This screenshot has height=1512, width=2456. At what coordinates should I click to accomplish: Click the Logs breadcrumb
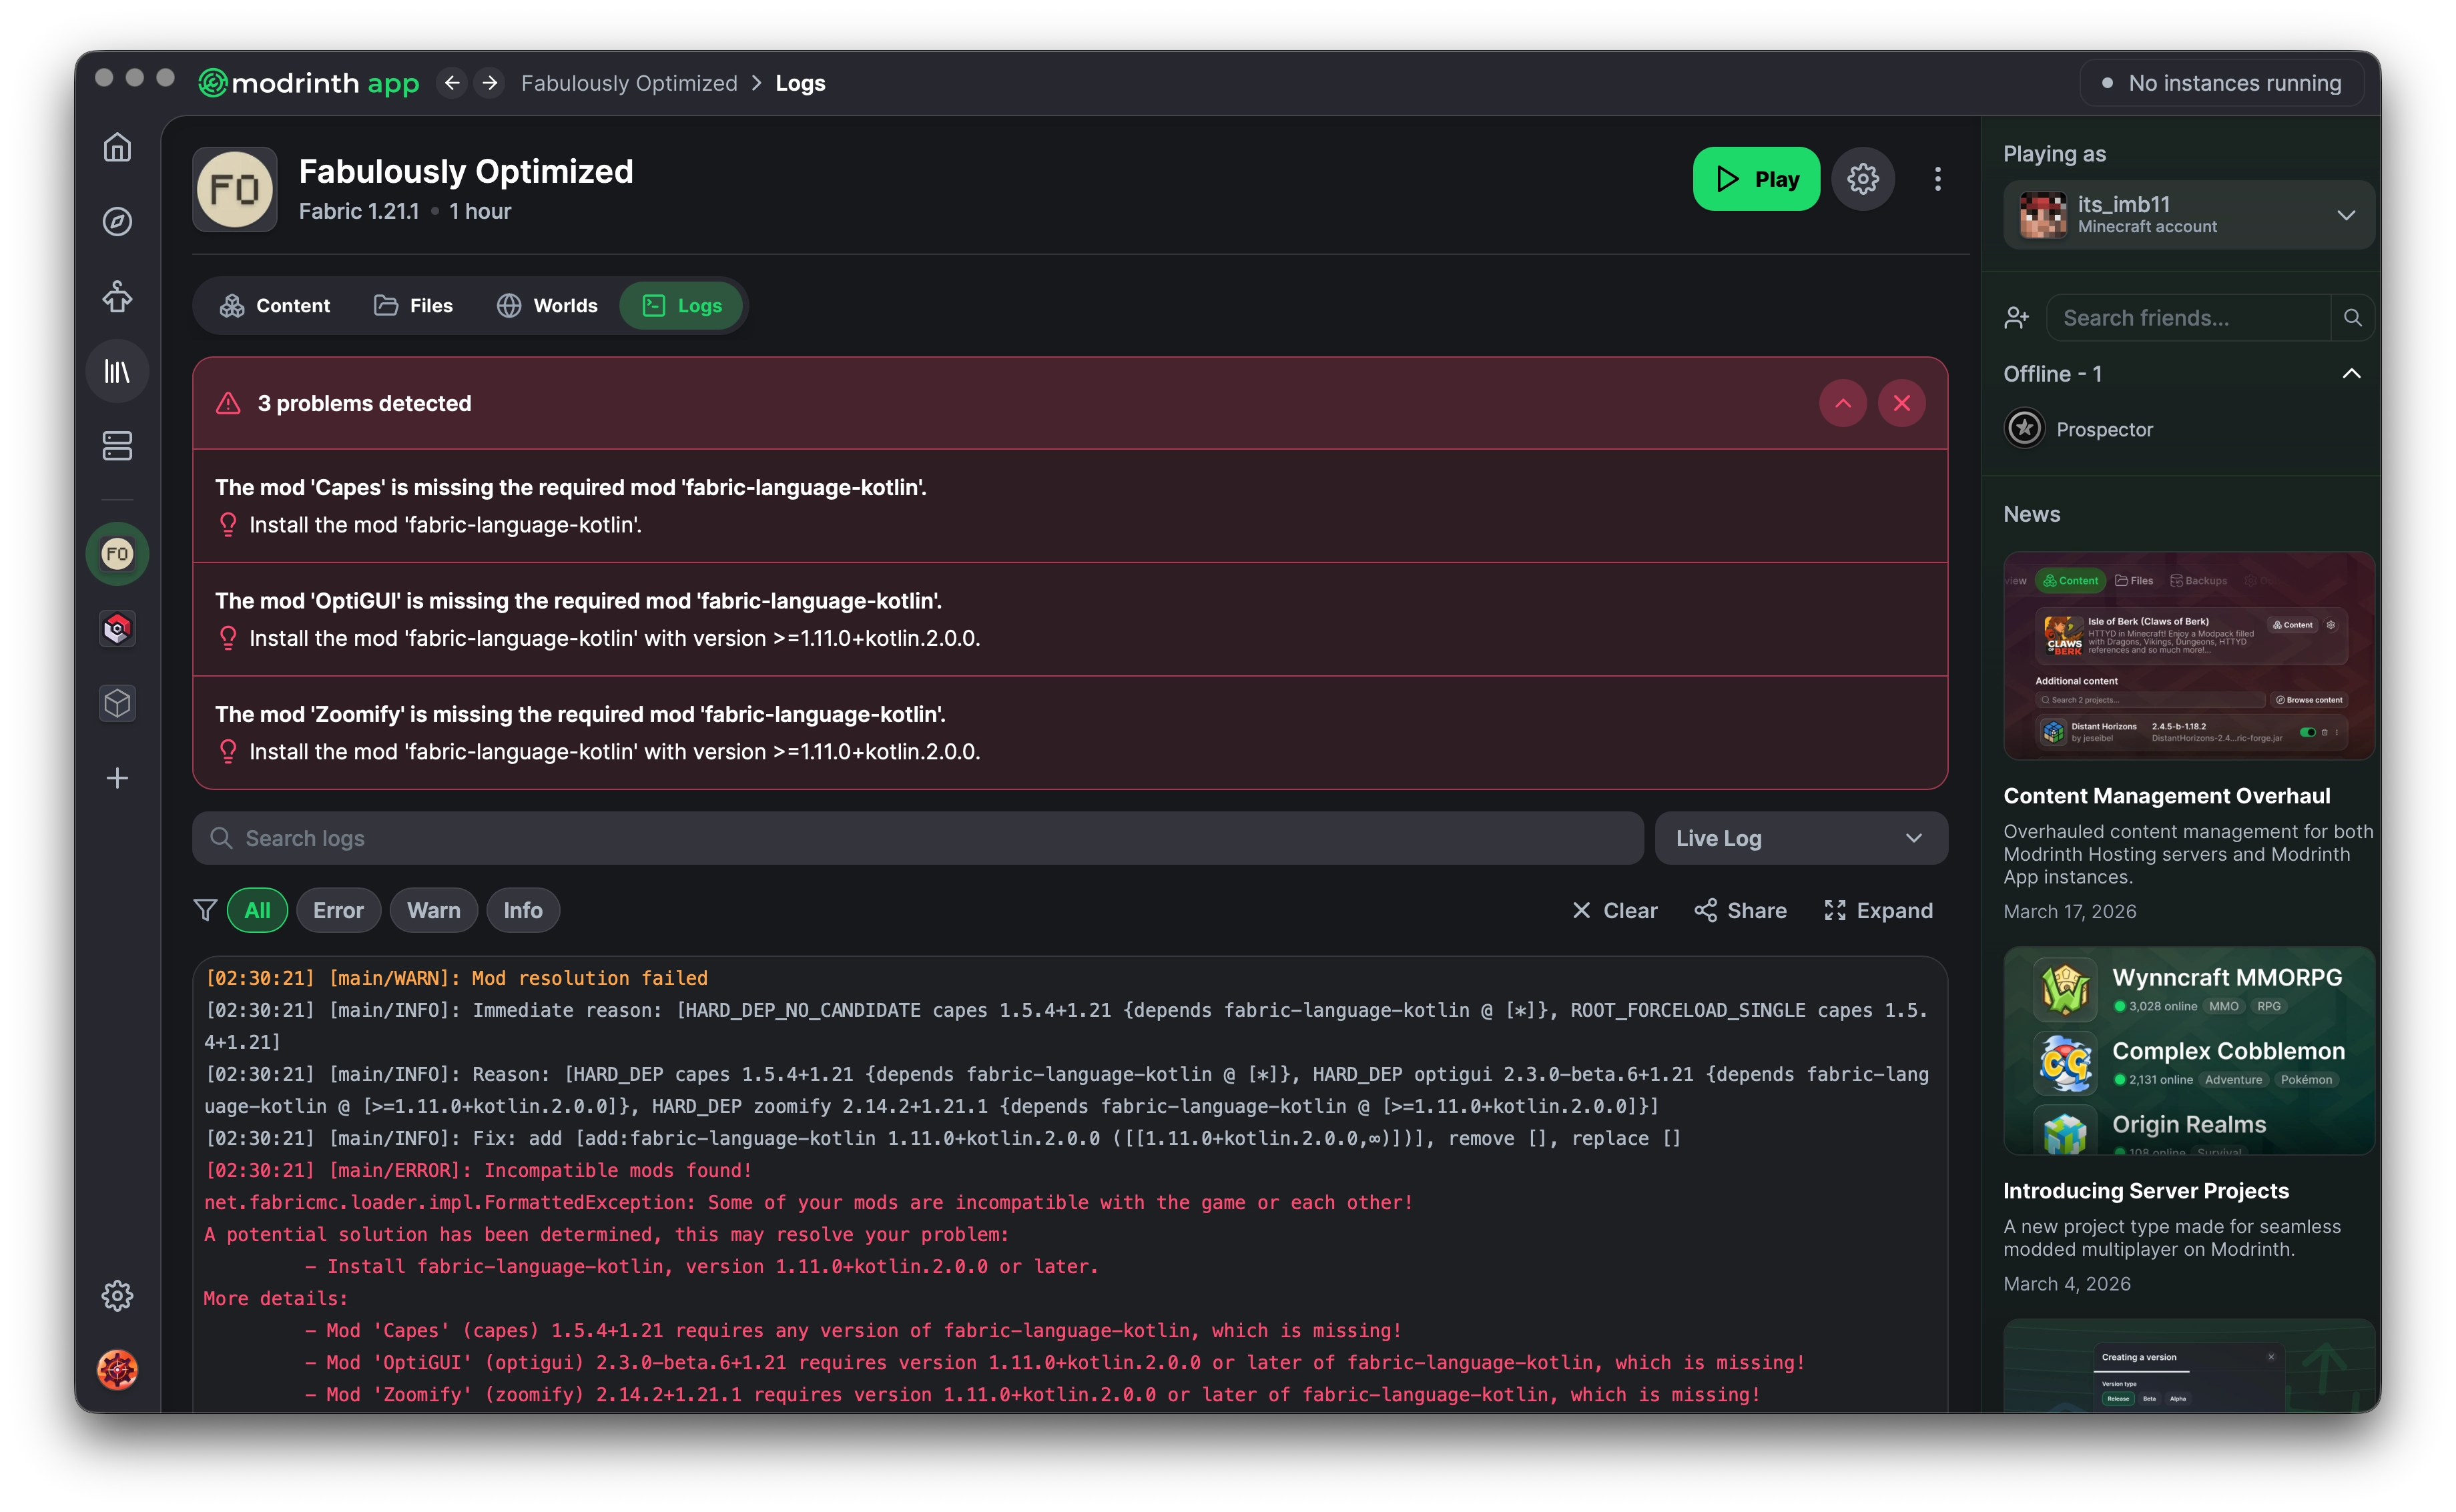801,83
